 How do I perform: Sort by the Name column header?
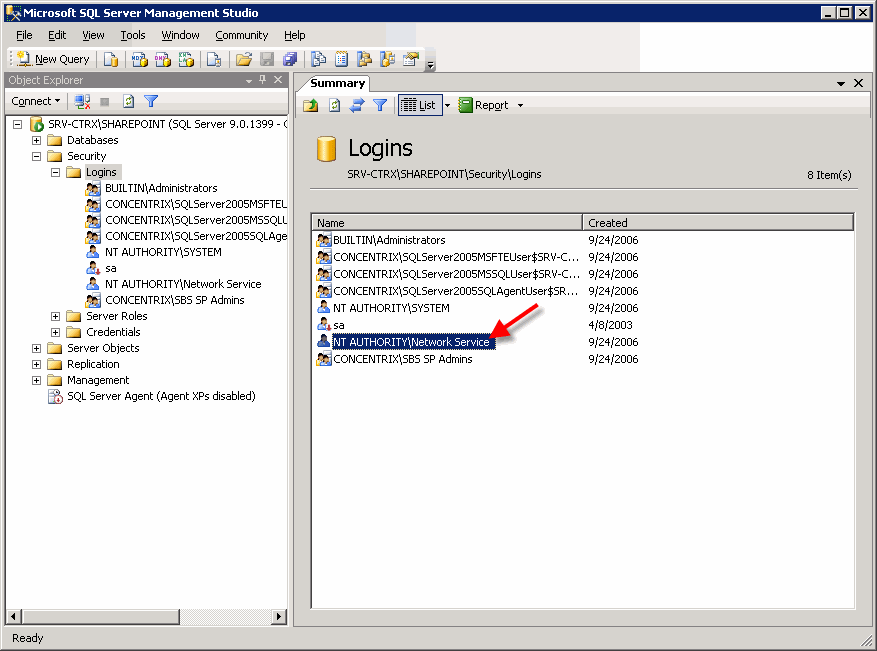pyautogui.click(x=446, y=223)
